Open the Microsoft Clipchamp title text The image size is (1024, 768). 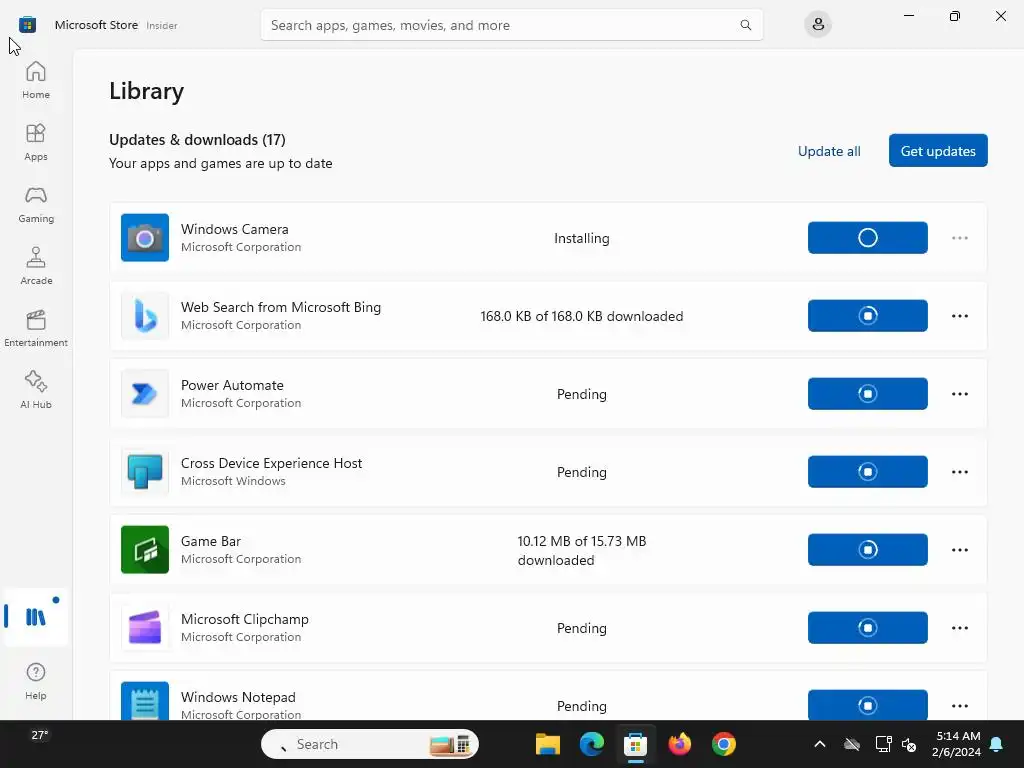pos(244,619)
